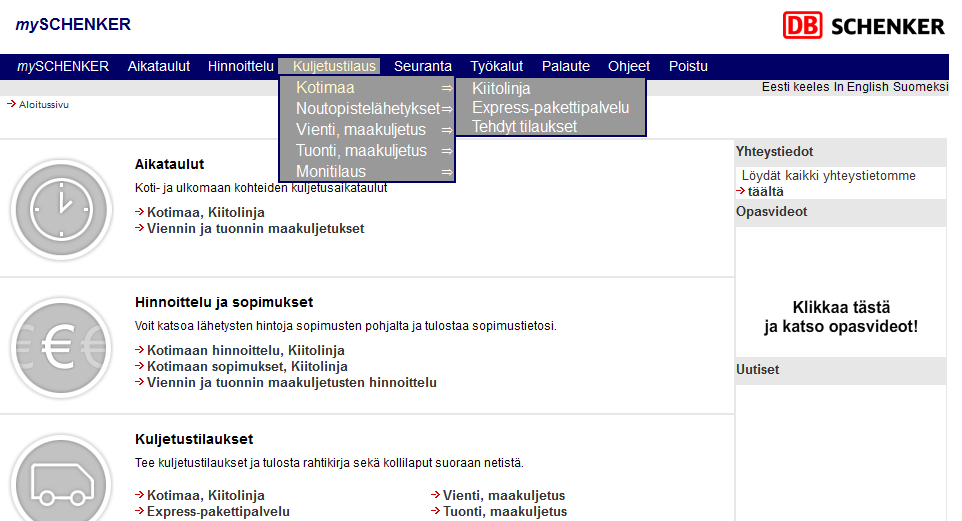Viewport: 962px width, 521px height.
Task: Click the Aloitussivu breadcrumb link
Action: [44, 104]
